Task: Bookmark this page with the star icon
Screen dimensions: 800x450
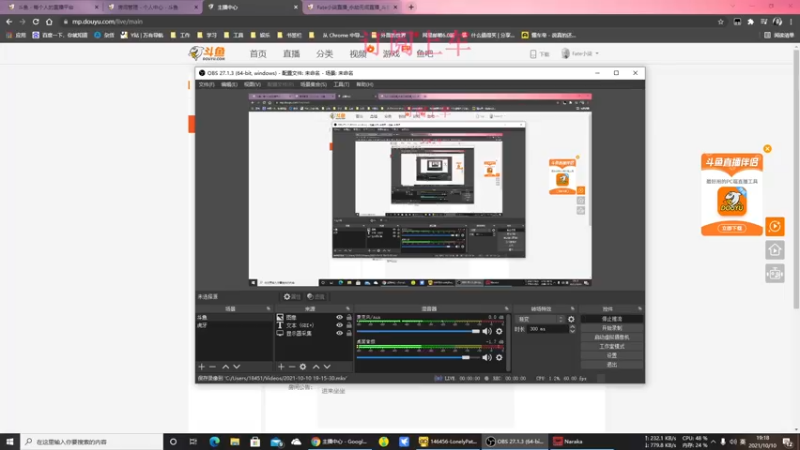Action: coord(720,21)
